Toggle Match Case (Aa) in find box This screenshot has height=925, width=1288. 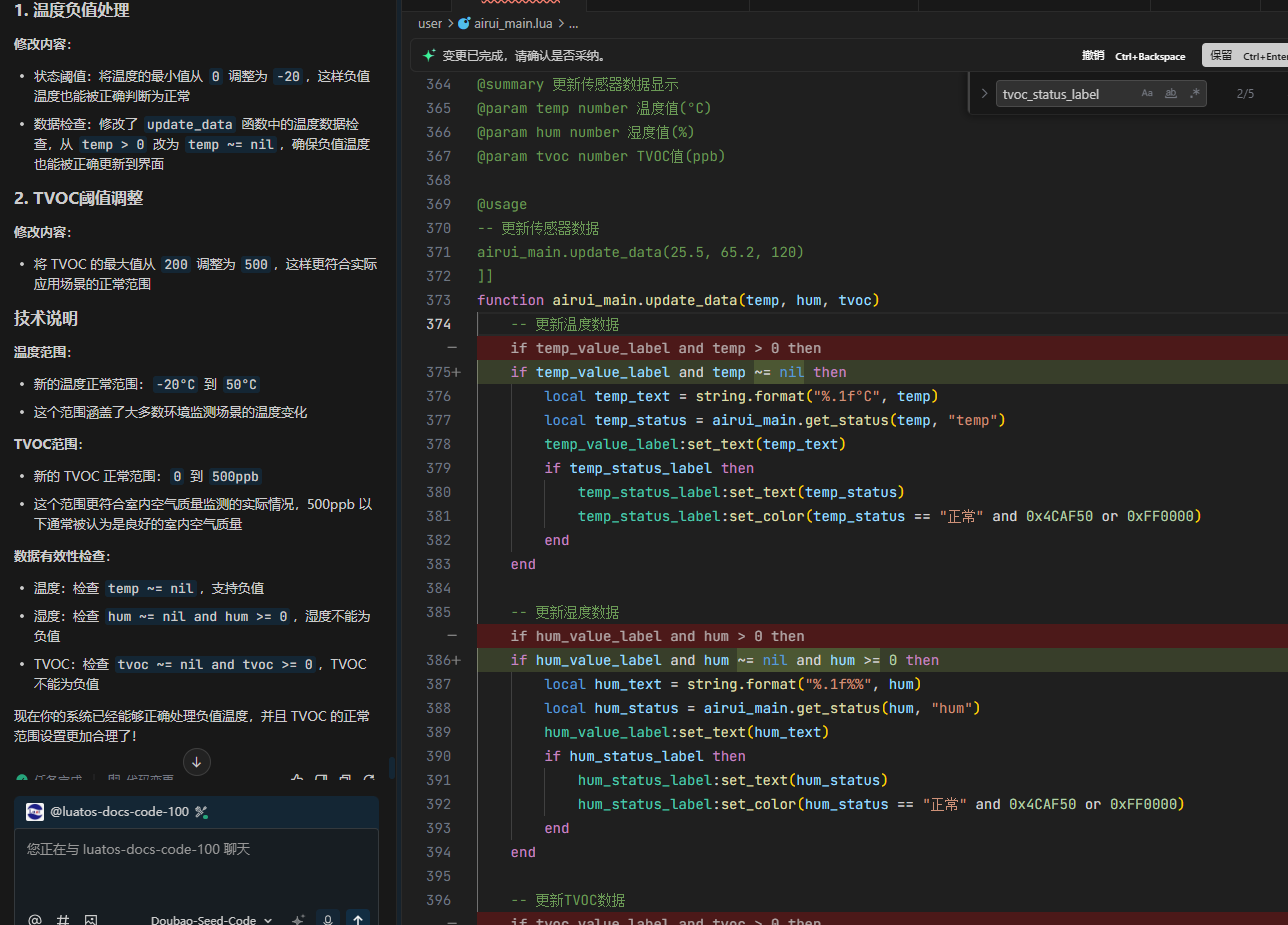coord(1147,93)
